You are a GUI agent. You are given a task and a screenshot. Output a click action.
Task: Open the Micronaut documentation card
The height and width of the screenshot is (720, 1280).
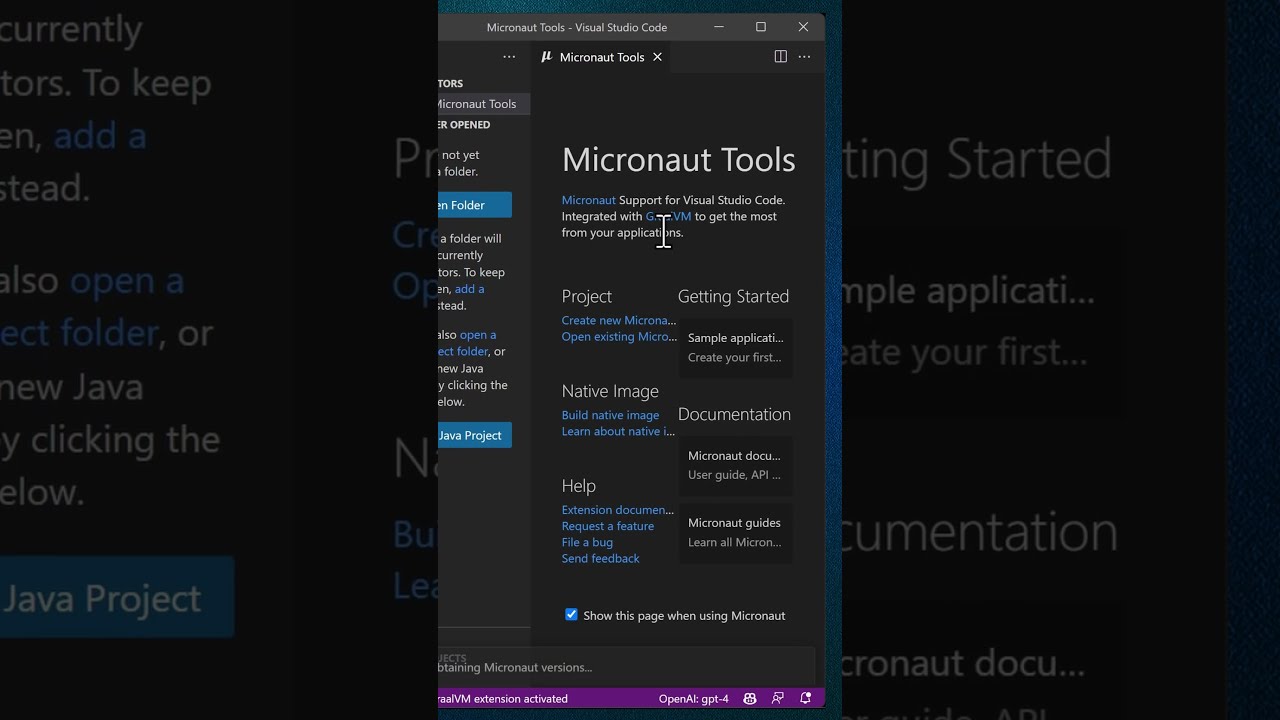point(735,465)
